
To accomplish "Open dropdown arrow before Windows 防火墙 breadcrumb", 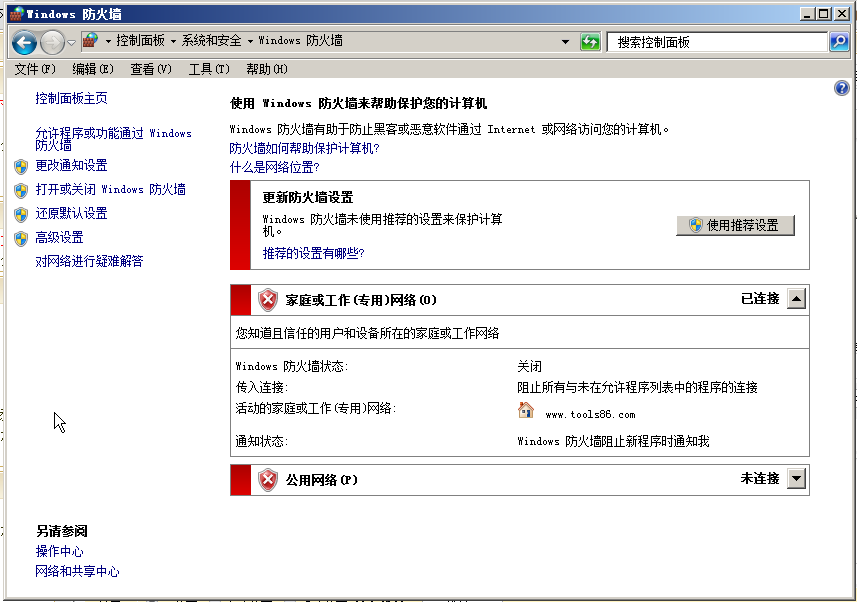I will (x=250, y=41).
